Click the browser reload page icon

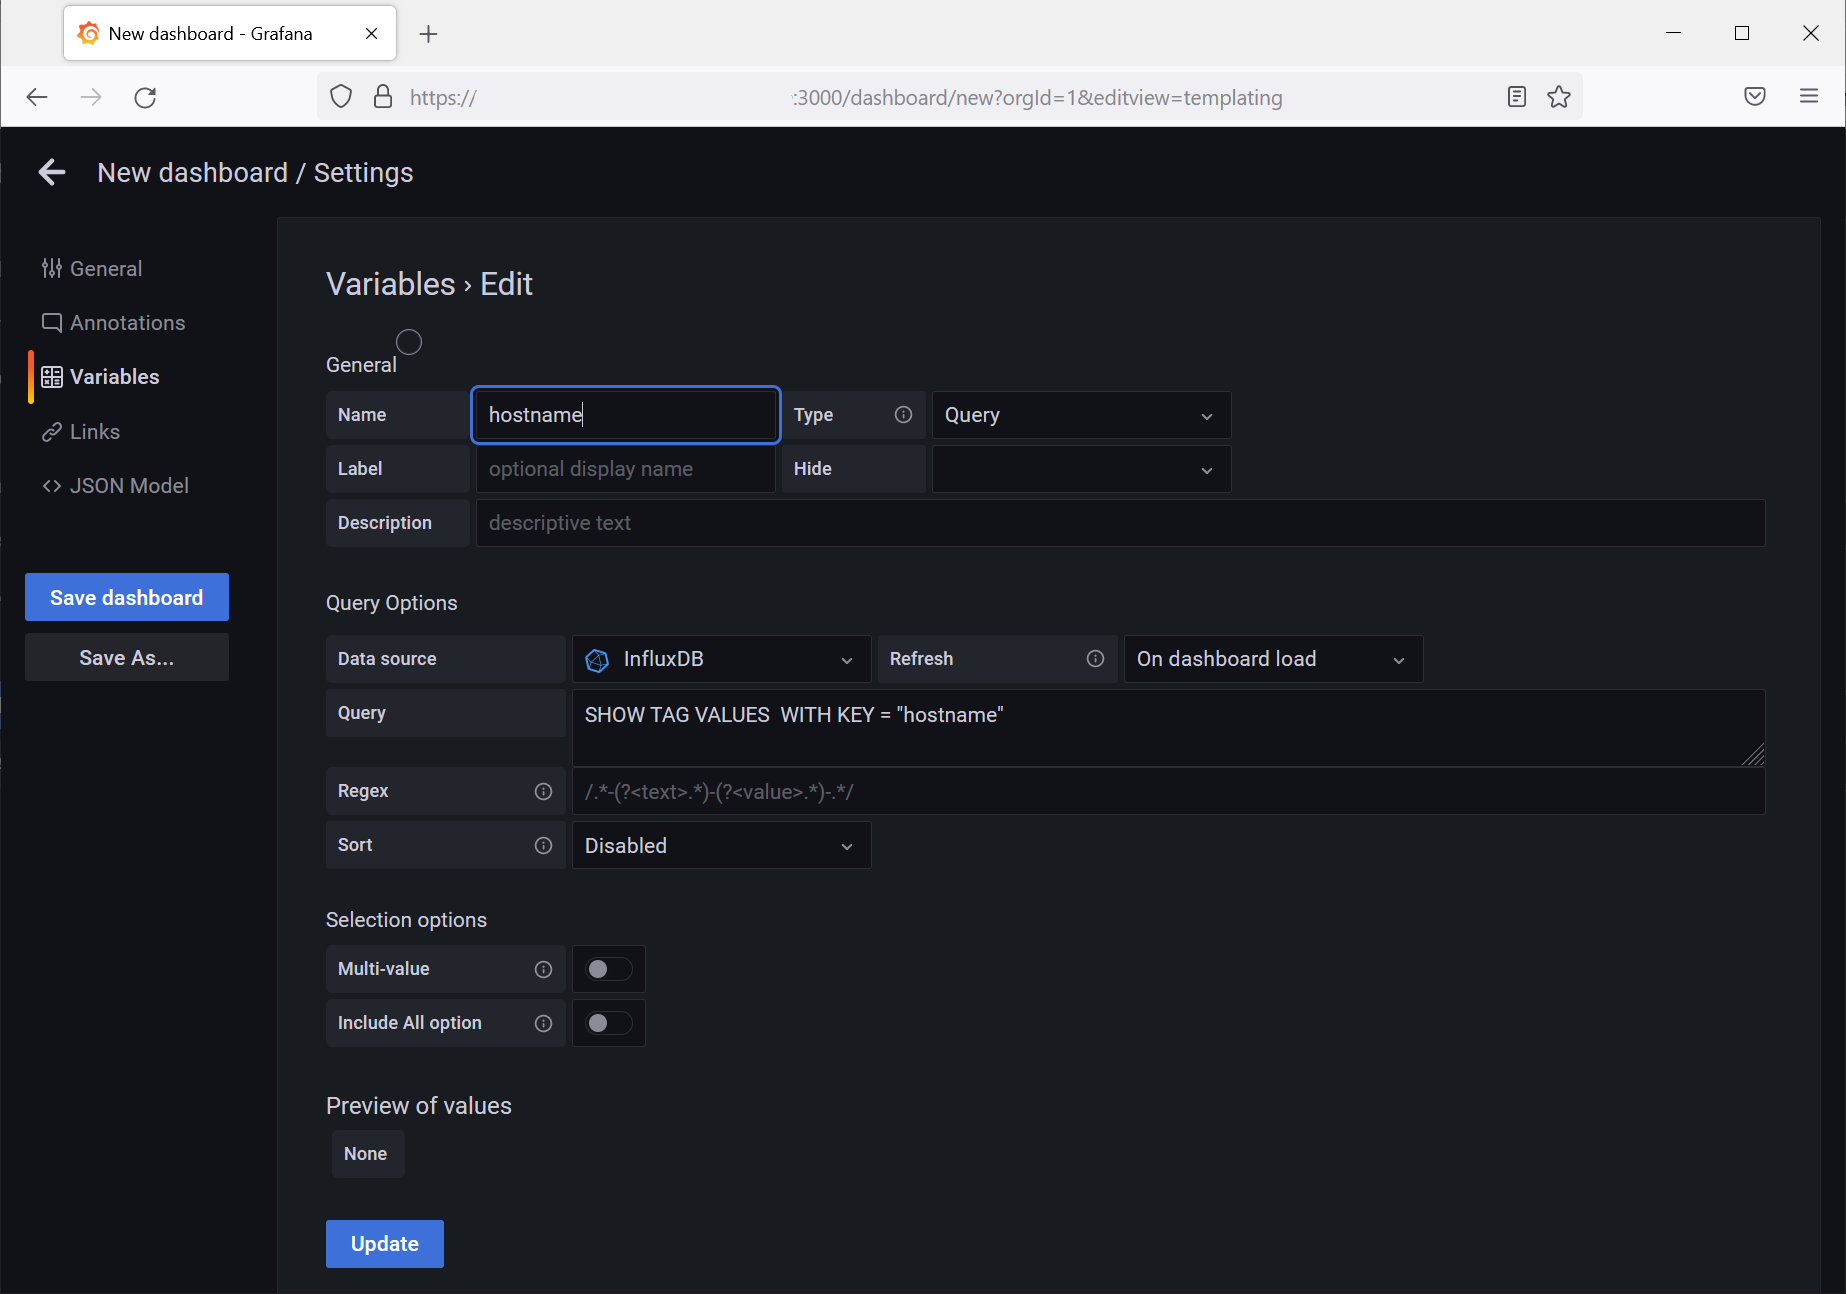click(x=145, y=97)
